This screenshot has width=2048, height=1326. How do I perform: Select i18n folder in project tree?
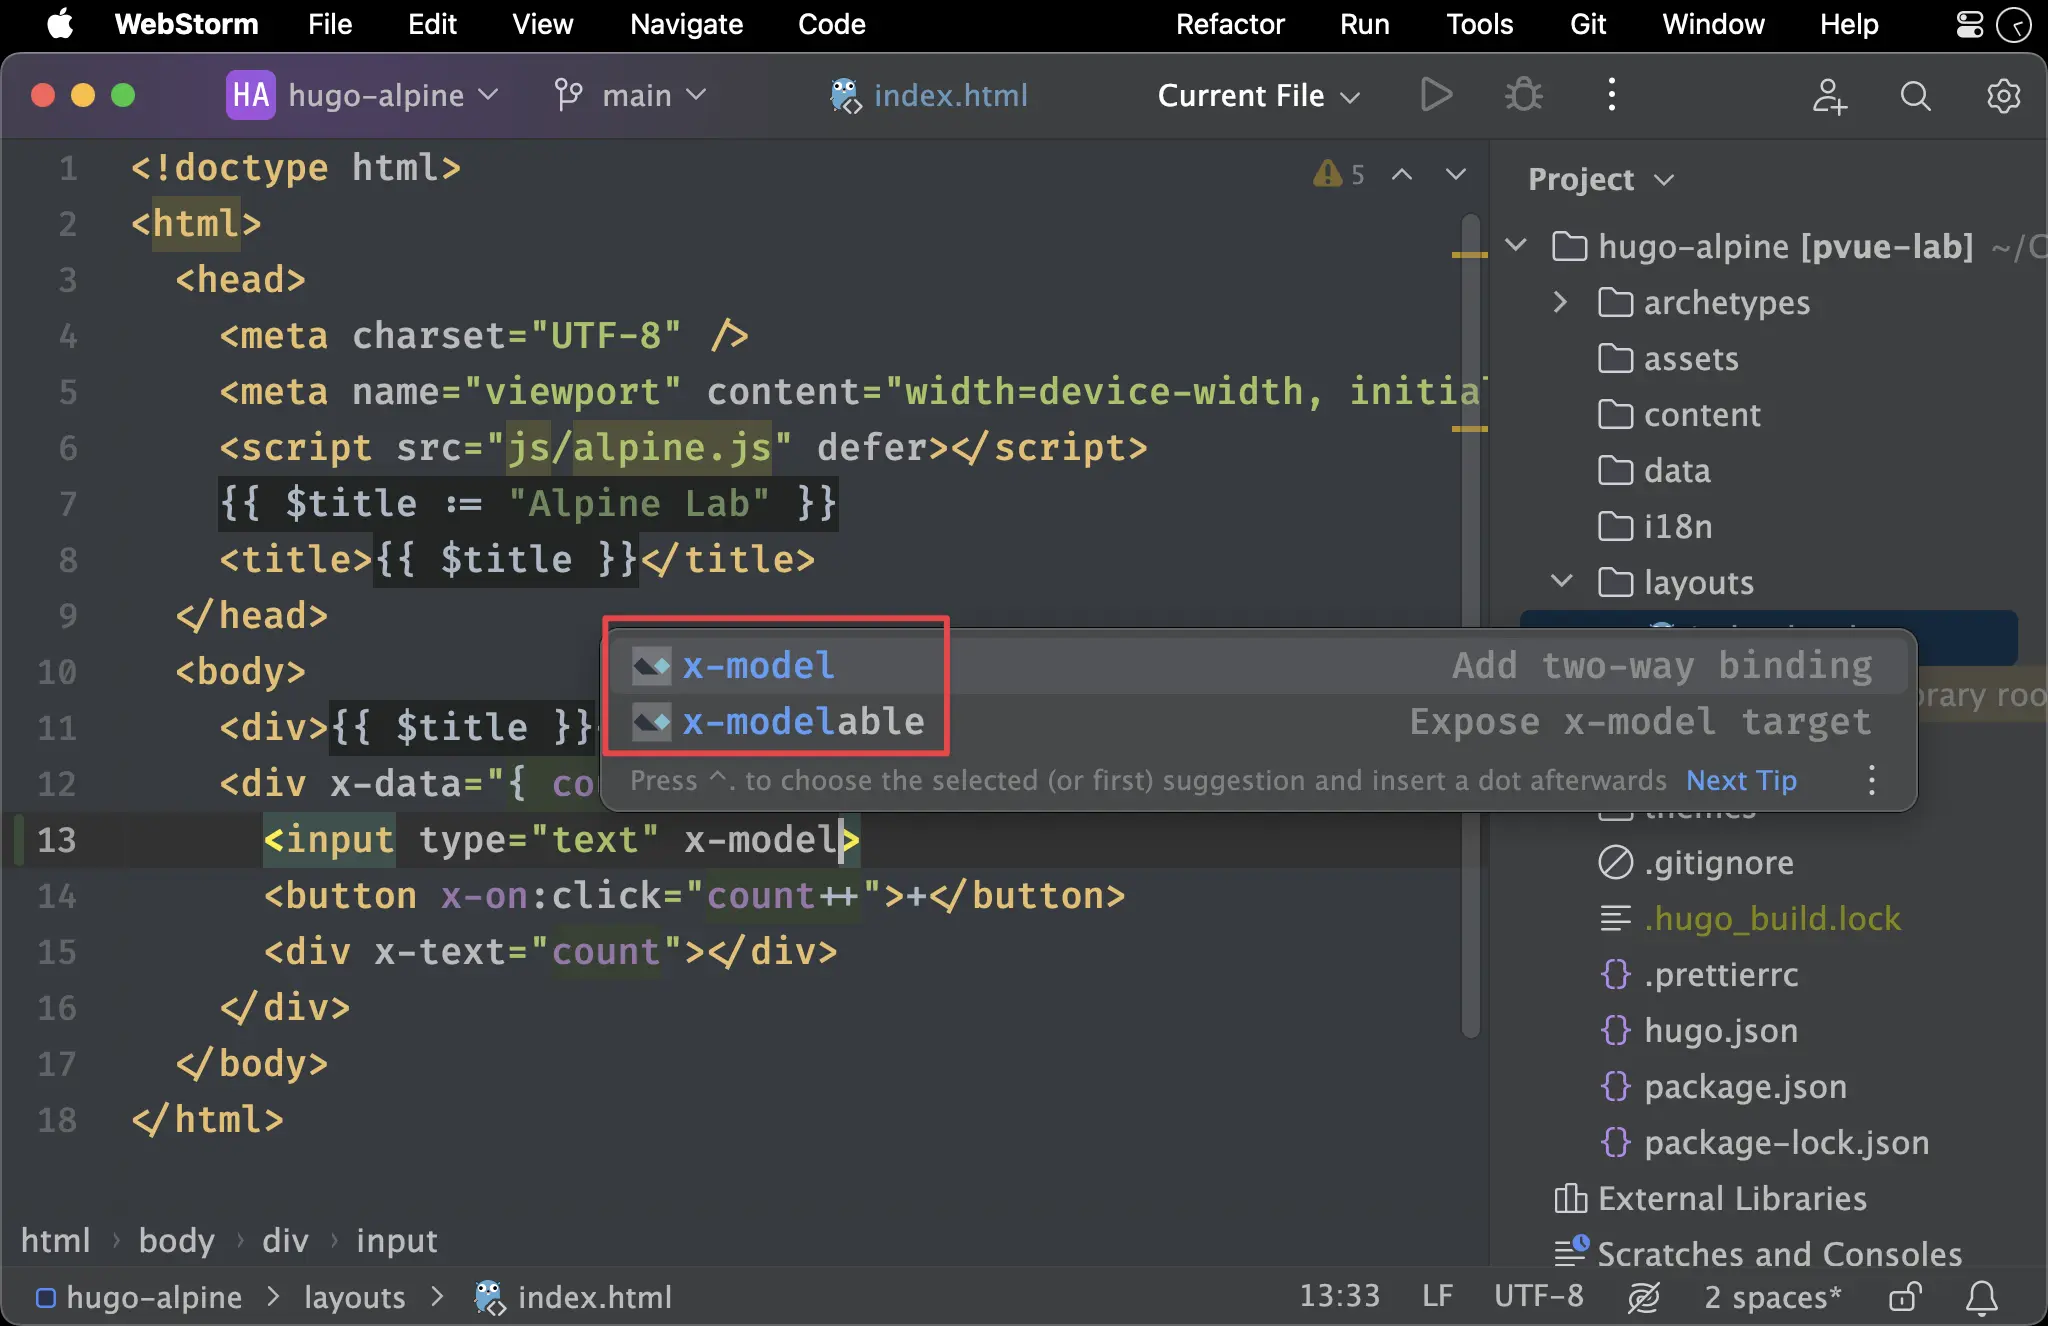[x=1678, y=526]
